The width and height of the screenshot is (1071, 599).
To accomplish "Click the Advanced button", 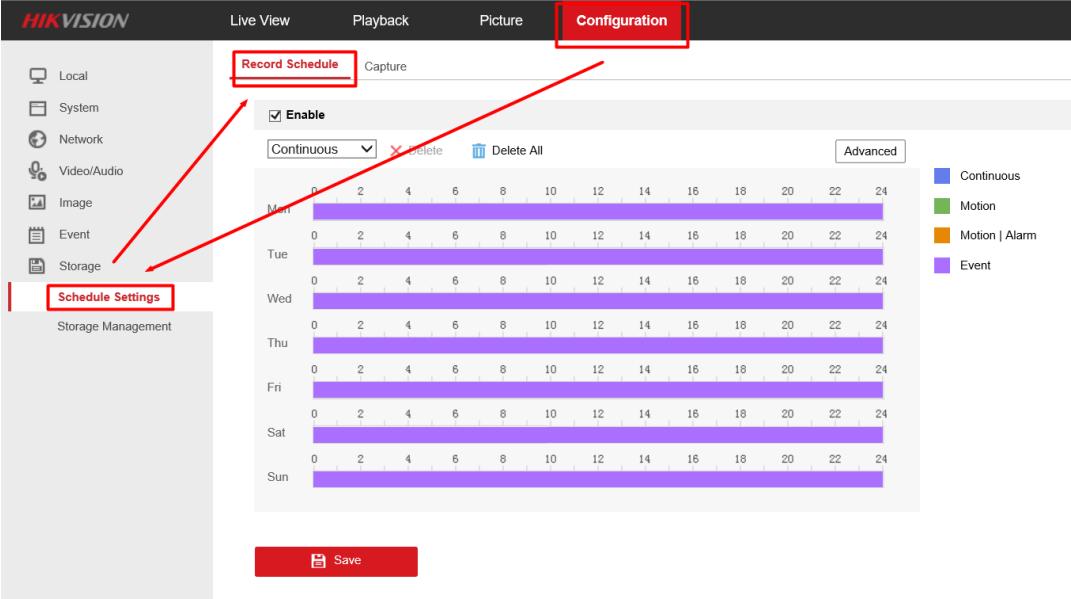I will (870, 151).
